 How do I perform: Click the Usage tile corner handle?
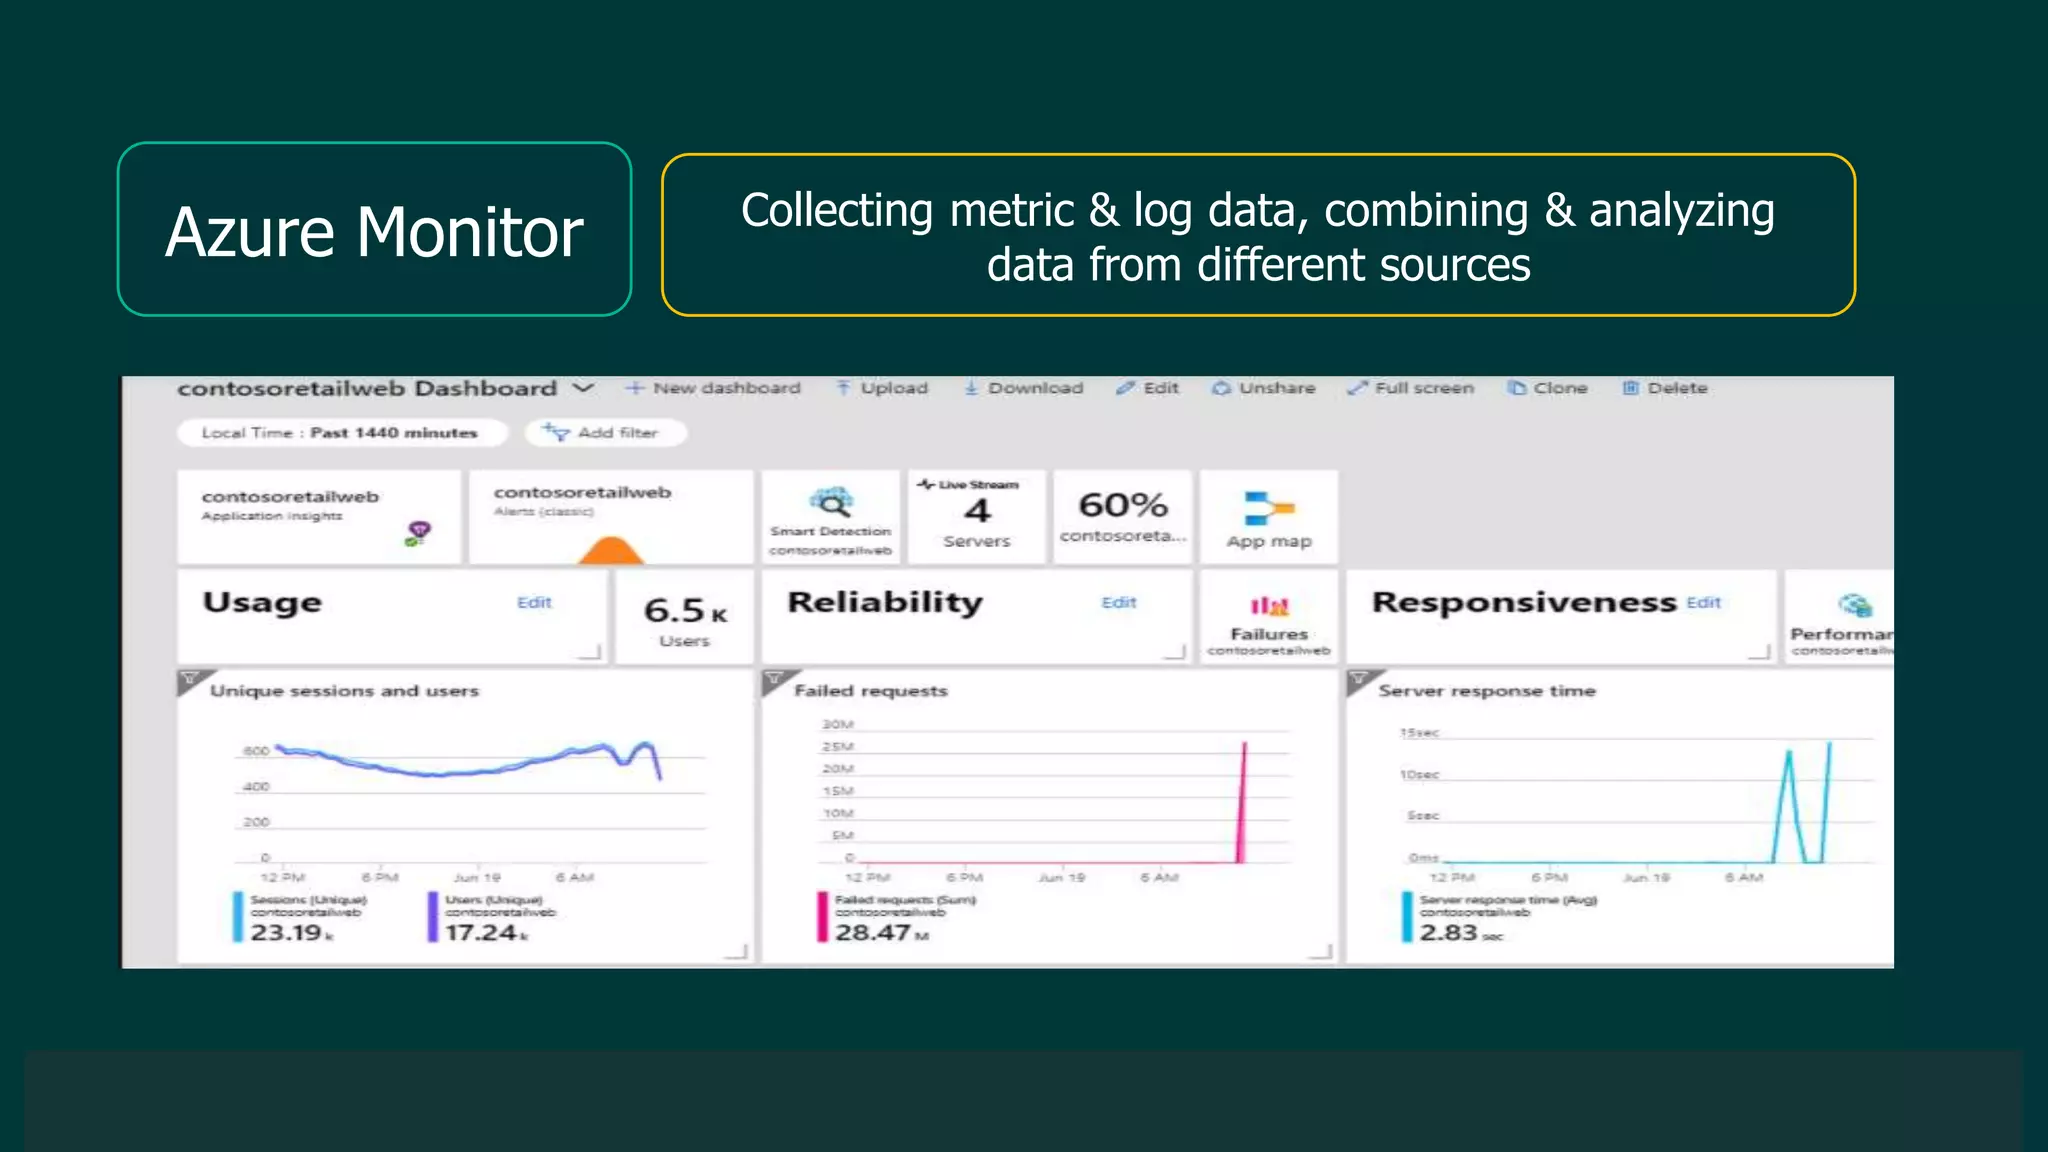pos(591,652)
